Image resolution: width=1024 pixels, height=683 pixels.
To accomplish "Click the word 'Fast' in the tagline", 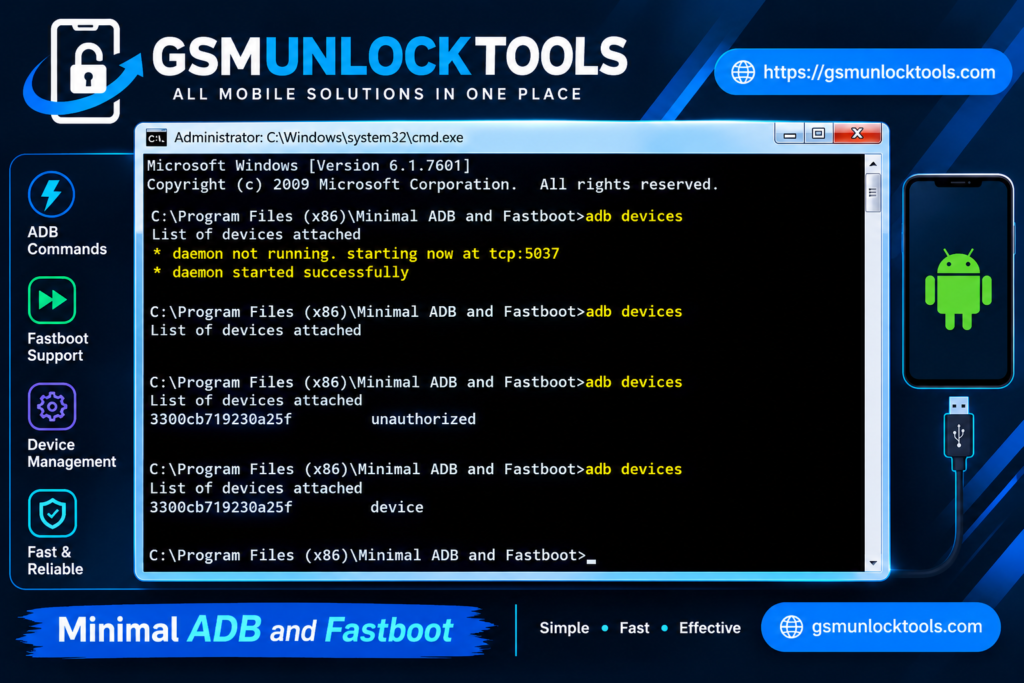I will point(634,628).
